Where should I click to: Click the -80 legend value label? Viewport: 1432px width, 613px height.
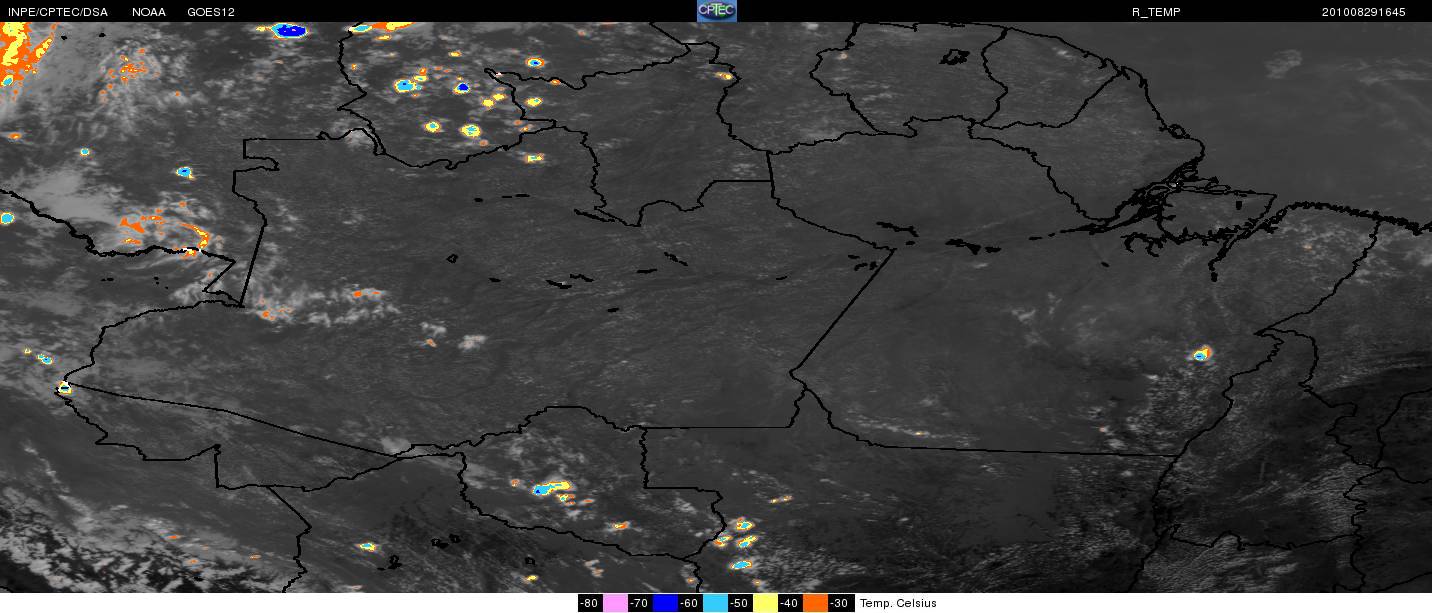point(589,603)
